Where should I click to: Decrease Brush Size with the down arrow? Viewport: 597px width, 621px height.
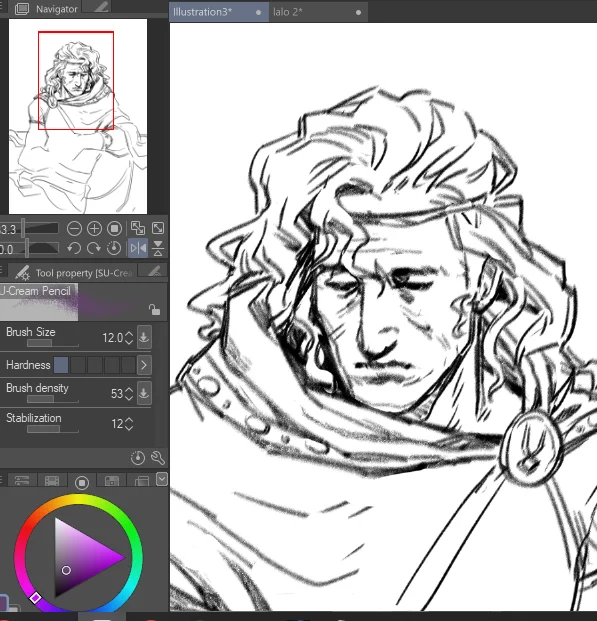point(129,342)
